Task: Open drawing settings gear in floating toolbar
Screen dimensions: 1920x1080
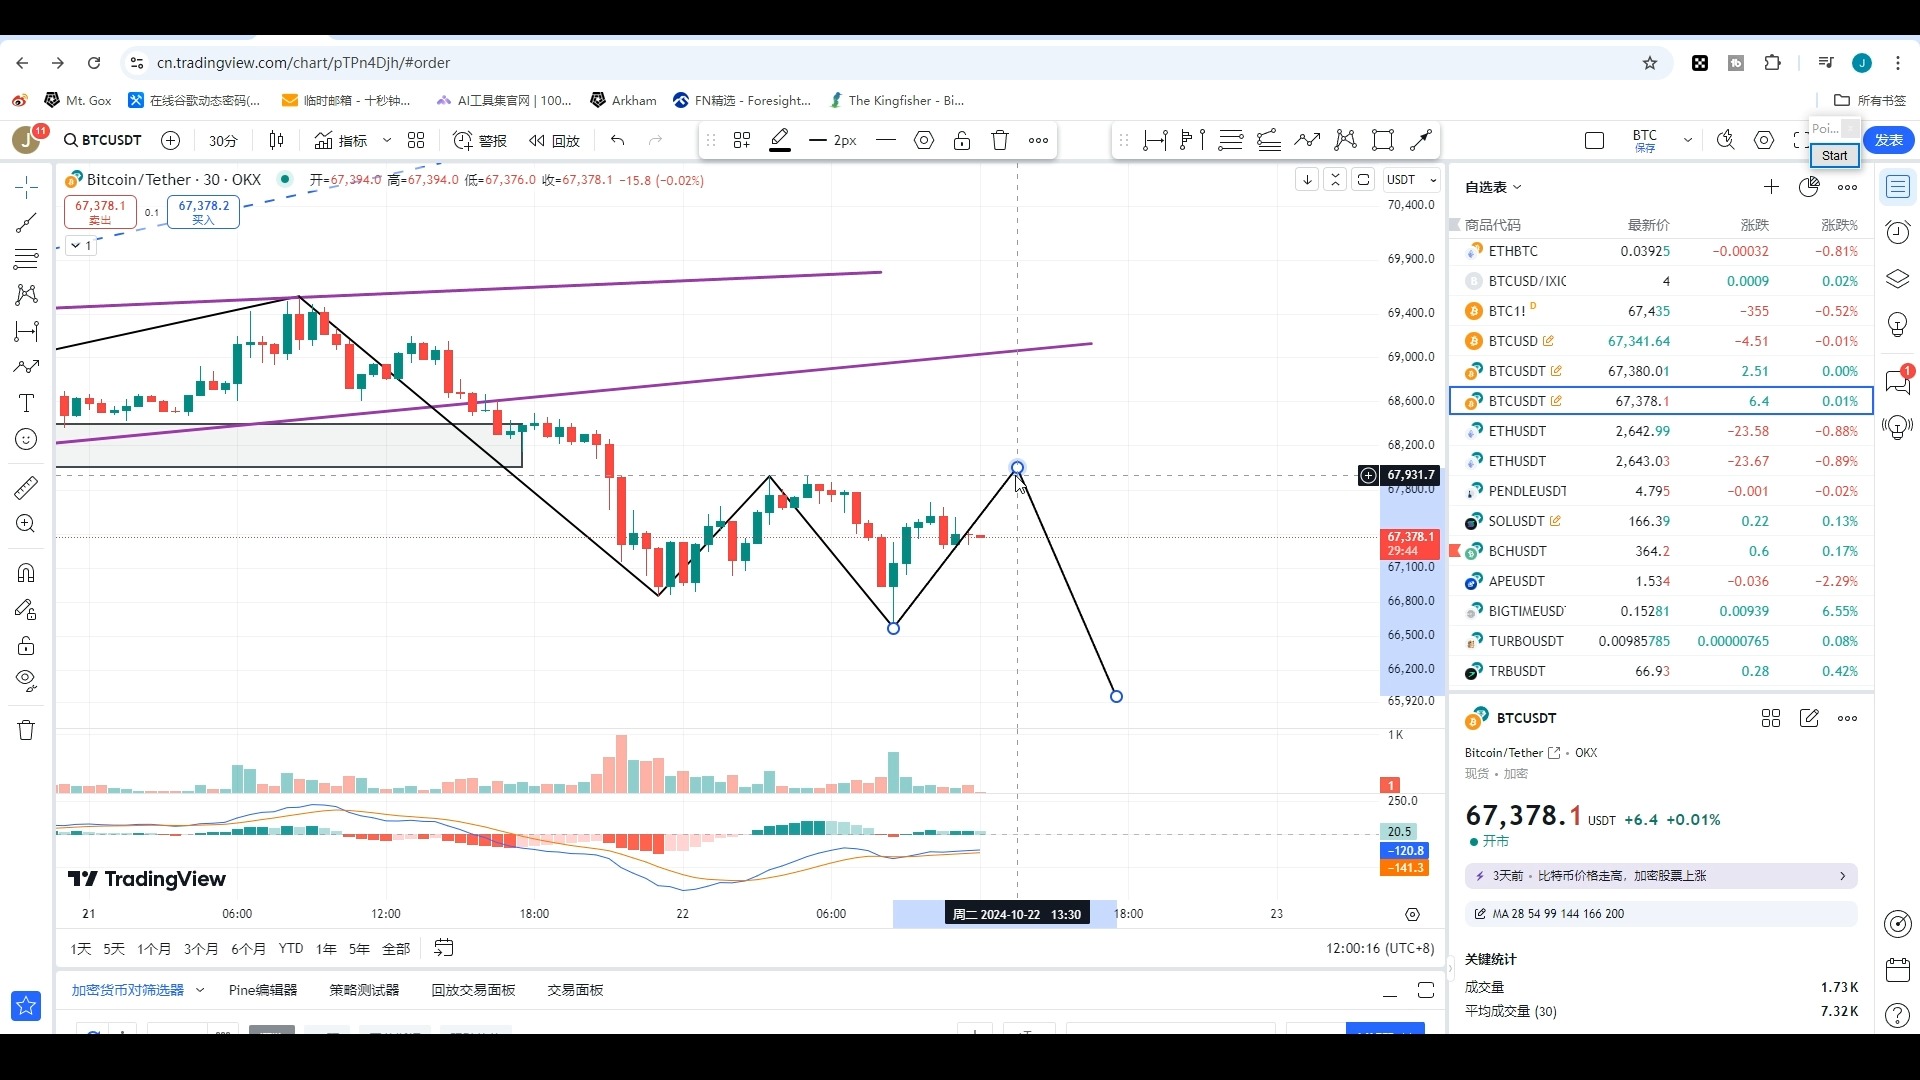Action: point(924,140)
